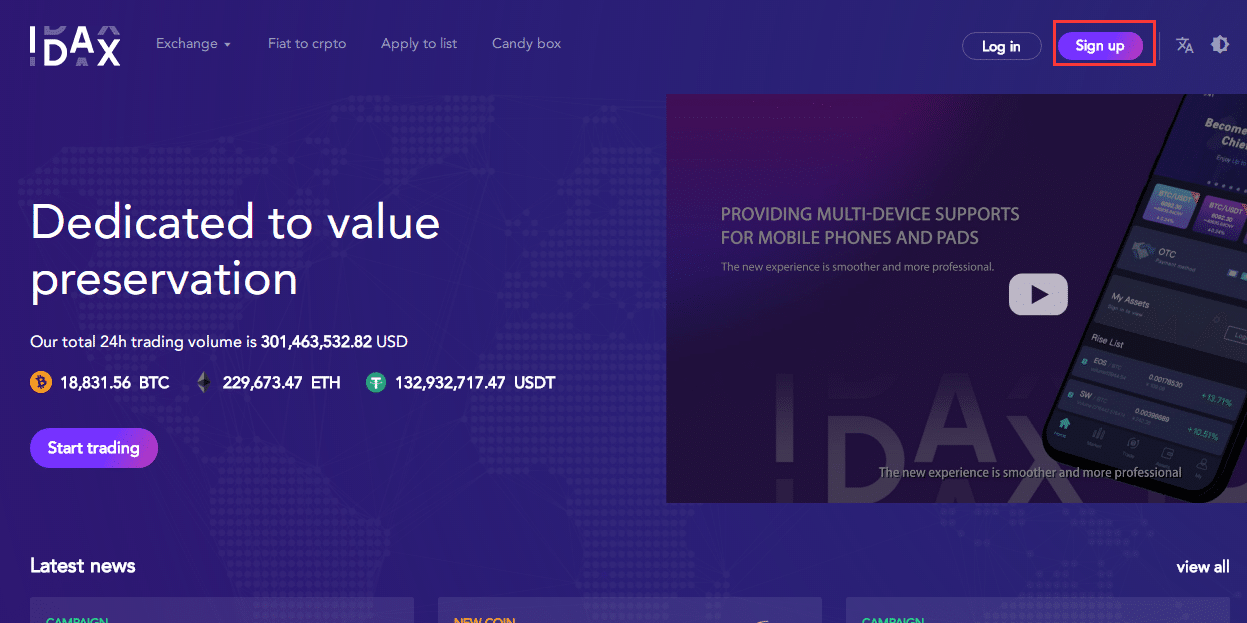This screenshot has width=1247, height=623.
Task: Toggle the day/night theme icon
Action: point(1220,45)
